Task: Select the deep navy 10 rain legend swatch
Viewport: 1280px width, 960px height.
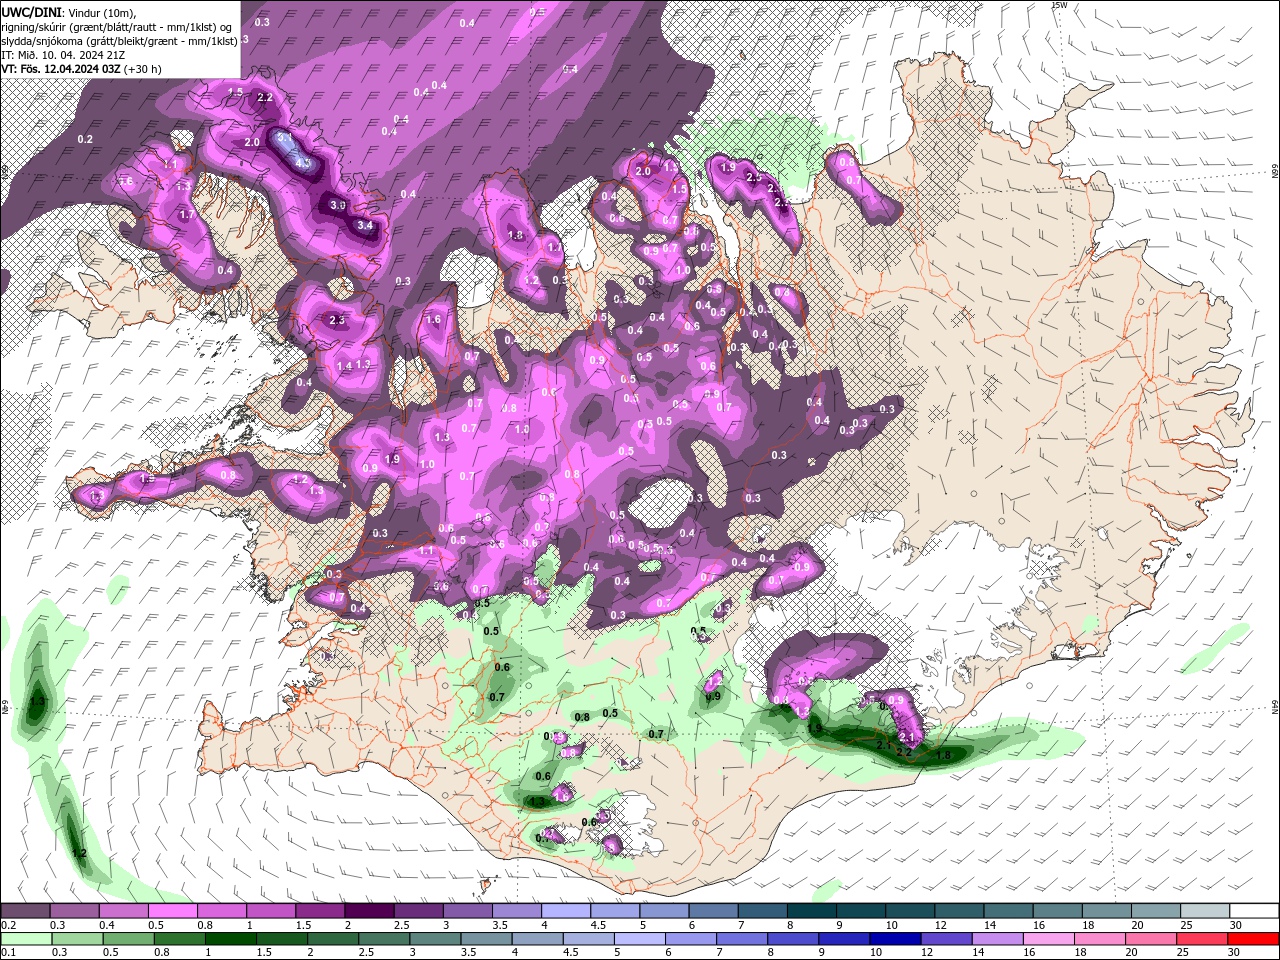Action: point(895,939)
